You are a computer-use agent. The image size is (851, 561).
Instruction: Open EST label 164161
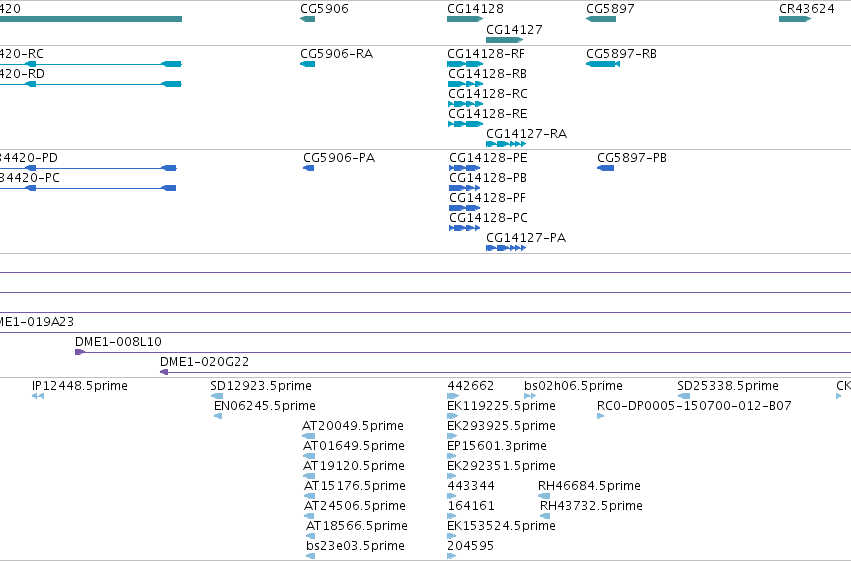pyautogui.click(x=471, y=506)
